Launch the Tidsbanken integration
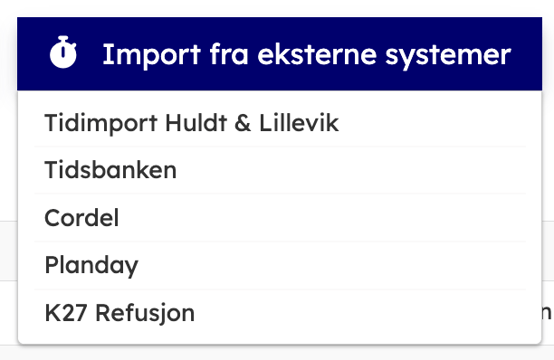This screenshot has height=360, width=554. pos(280,170)
